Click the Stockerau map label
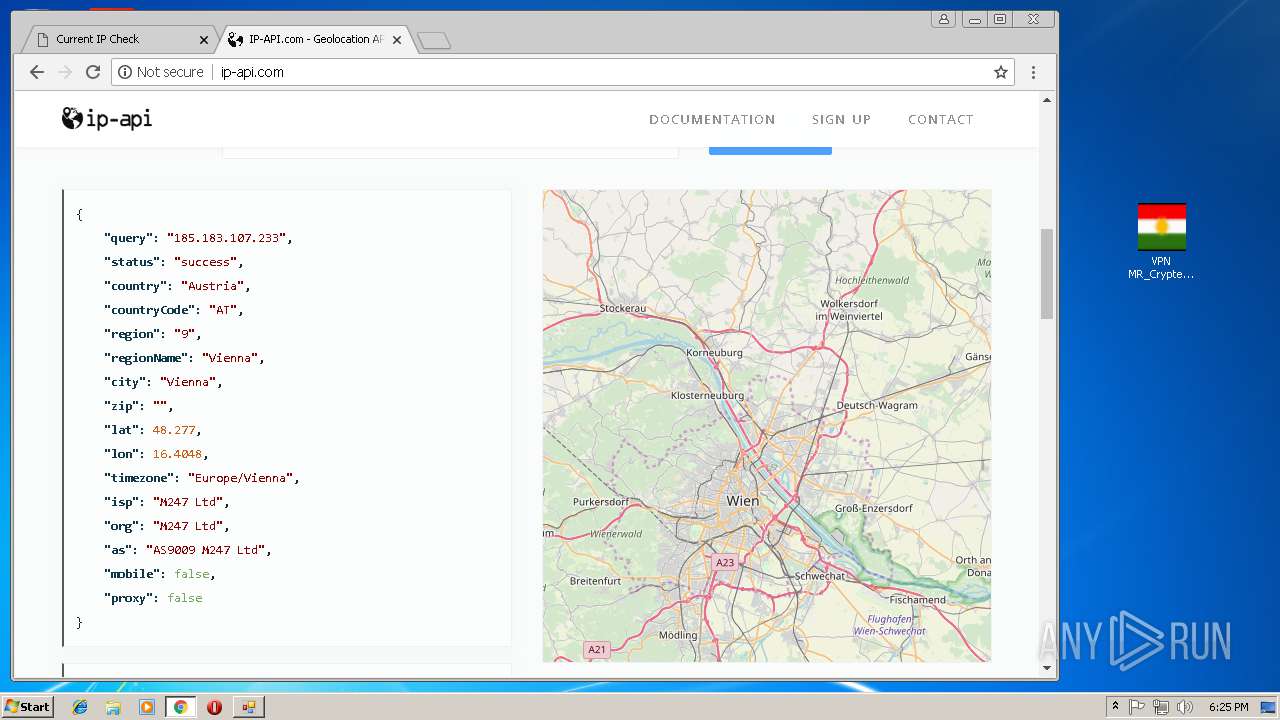The image size is (1280, 720). coord(623,309)
